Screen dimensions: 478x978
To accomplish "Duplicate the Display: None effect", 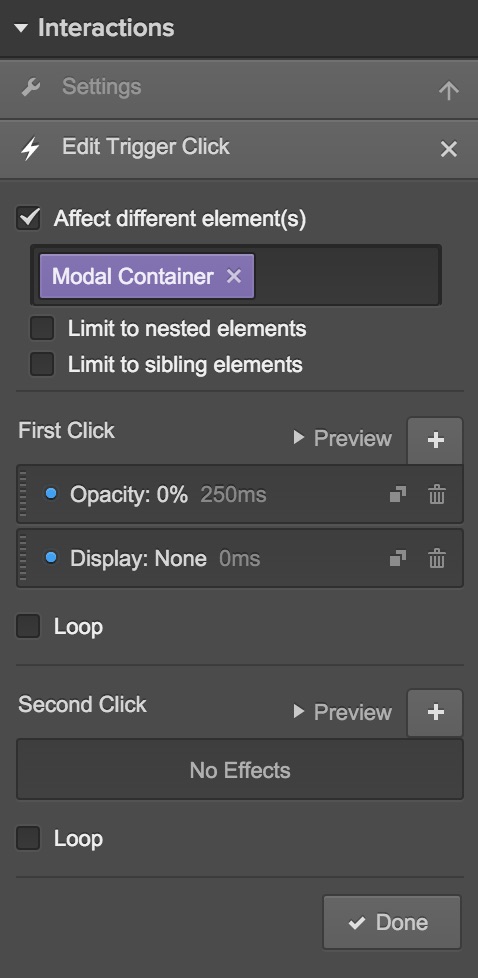I will [398, 558].
